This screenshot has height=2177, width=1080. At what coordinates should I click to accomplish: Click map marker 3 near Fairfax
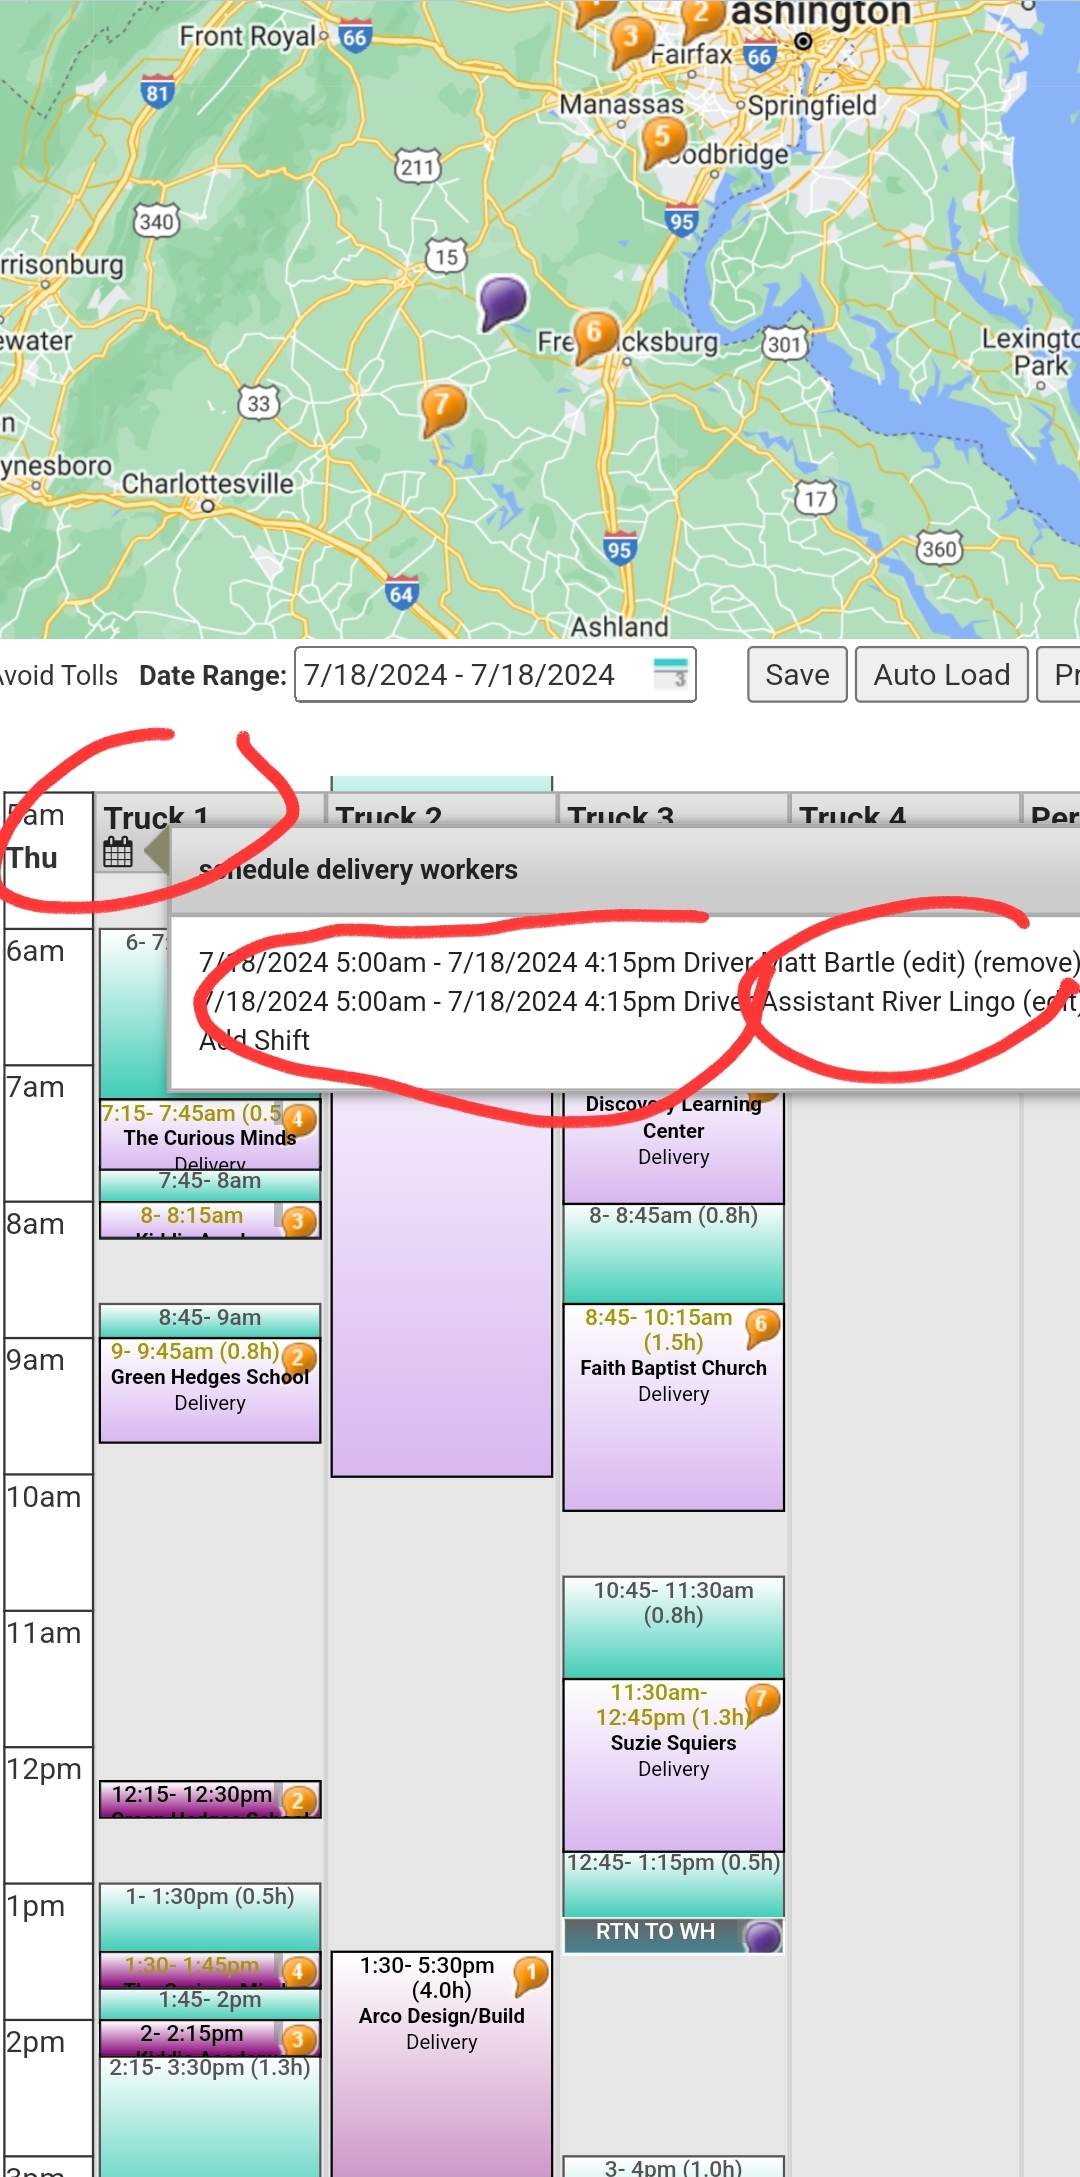[630, 38]
